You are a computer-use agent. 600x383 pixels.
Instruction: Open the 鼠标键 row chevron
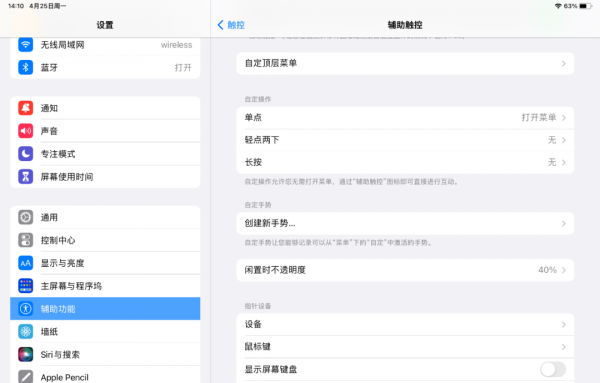(x=564, y=347)
